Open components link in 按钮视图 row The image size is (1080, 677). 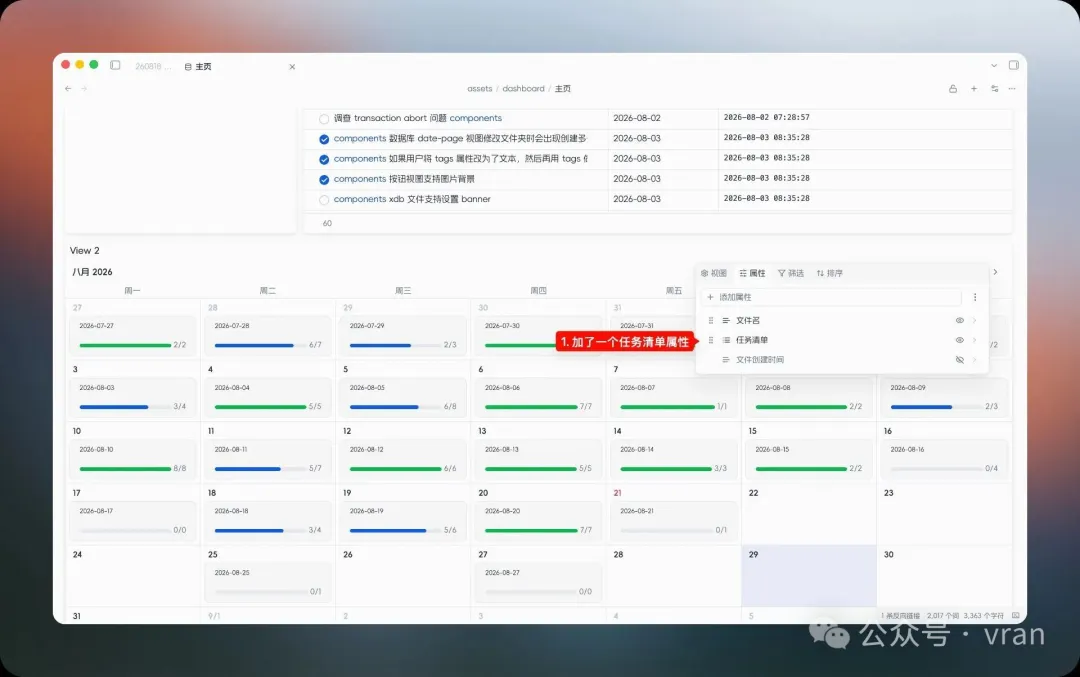[360, 178]
